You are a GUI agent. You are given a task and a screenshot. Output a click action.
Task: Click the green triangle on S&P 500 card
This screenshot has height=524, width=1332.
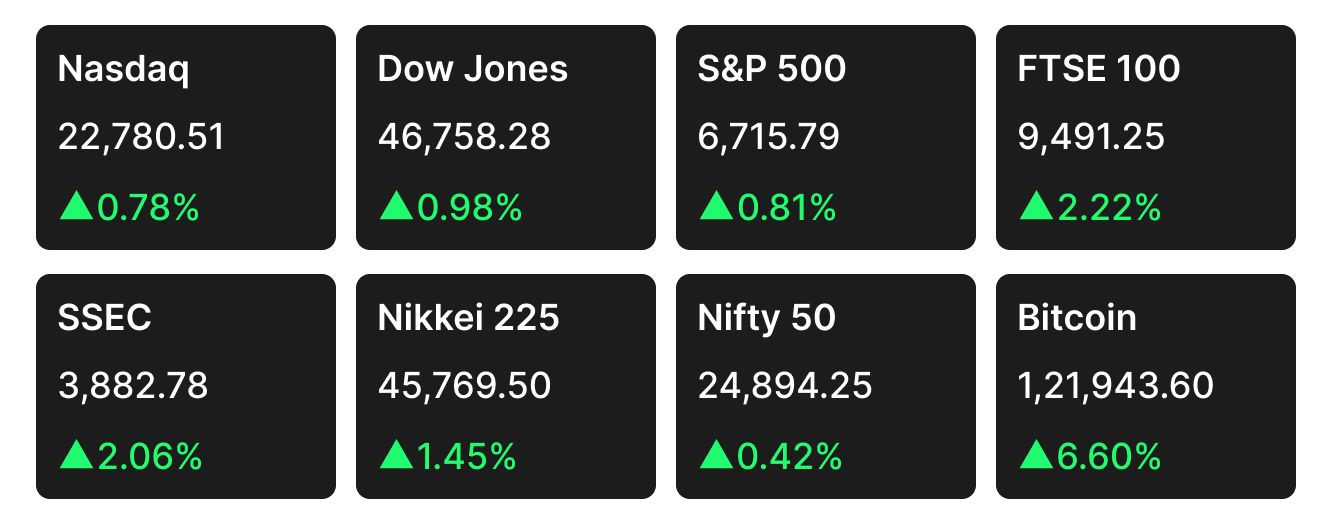coord(716,207)
